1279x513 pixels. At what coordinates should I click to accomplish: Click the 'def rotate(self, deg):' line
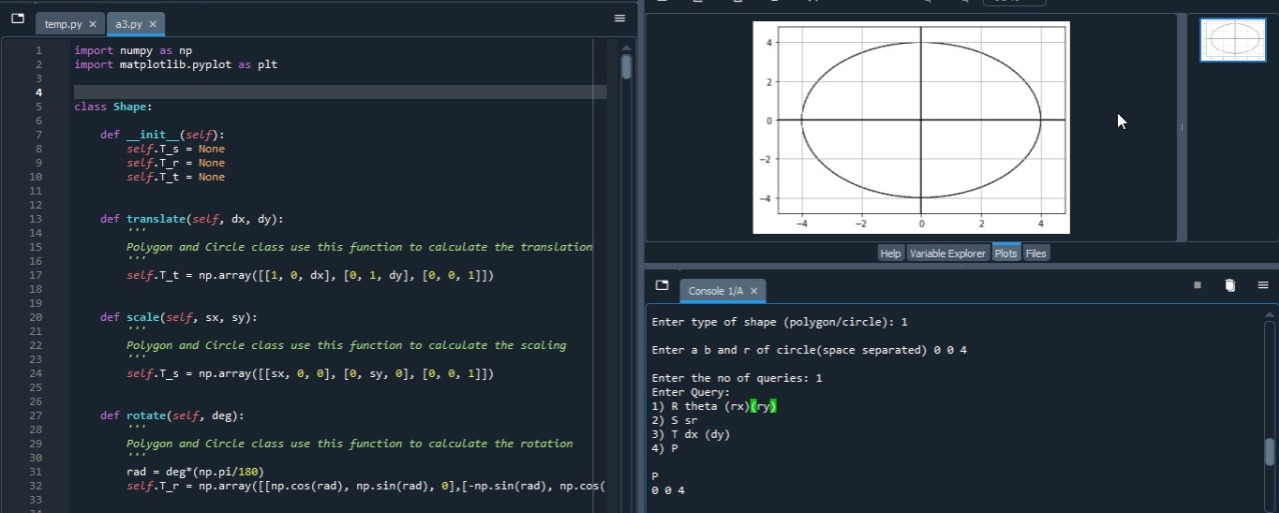coord(173,414)
